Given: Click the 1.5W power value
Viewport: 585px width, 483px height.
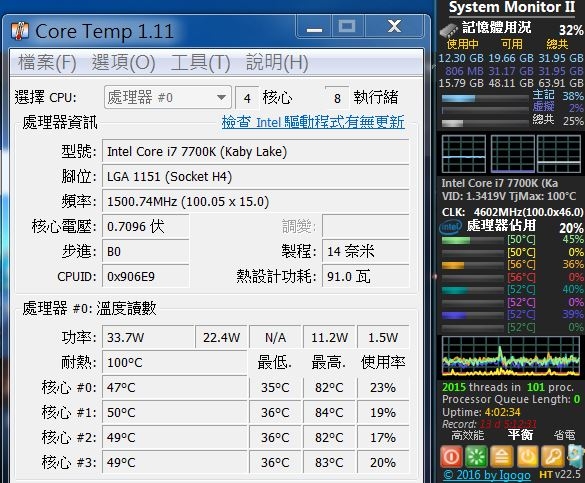Looking at the screenshot, I should click(x=383, y=338).
